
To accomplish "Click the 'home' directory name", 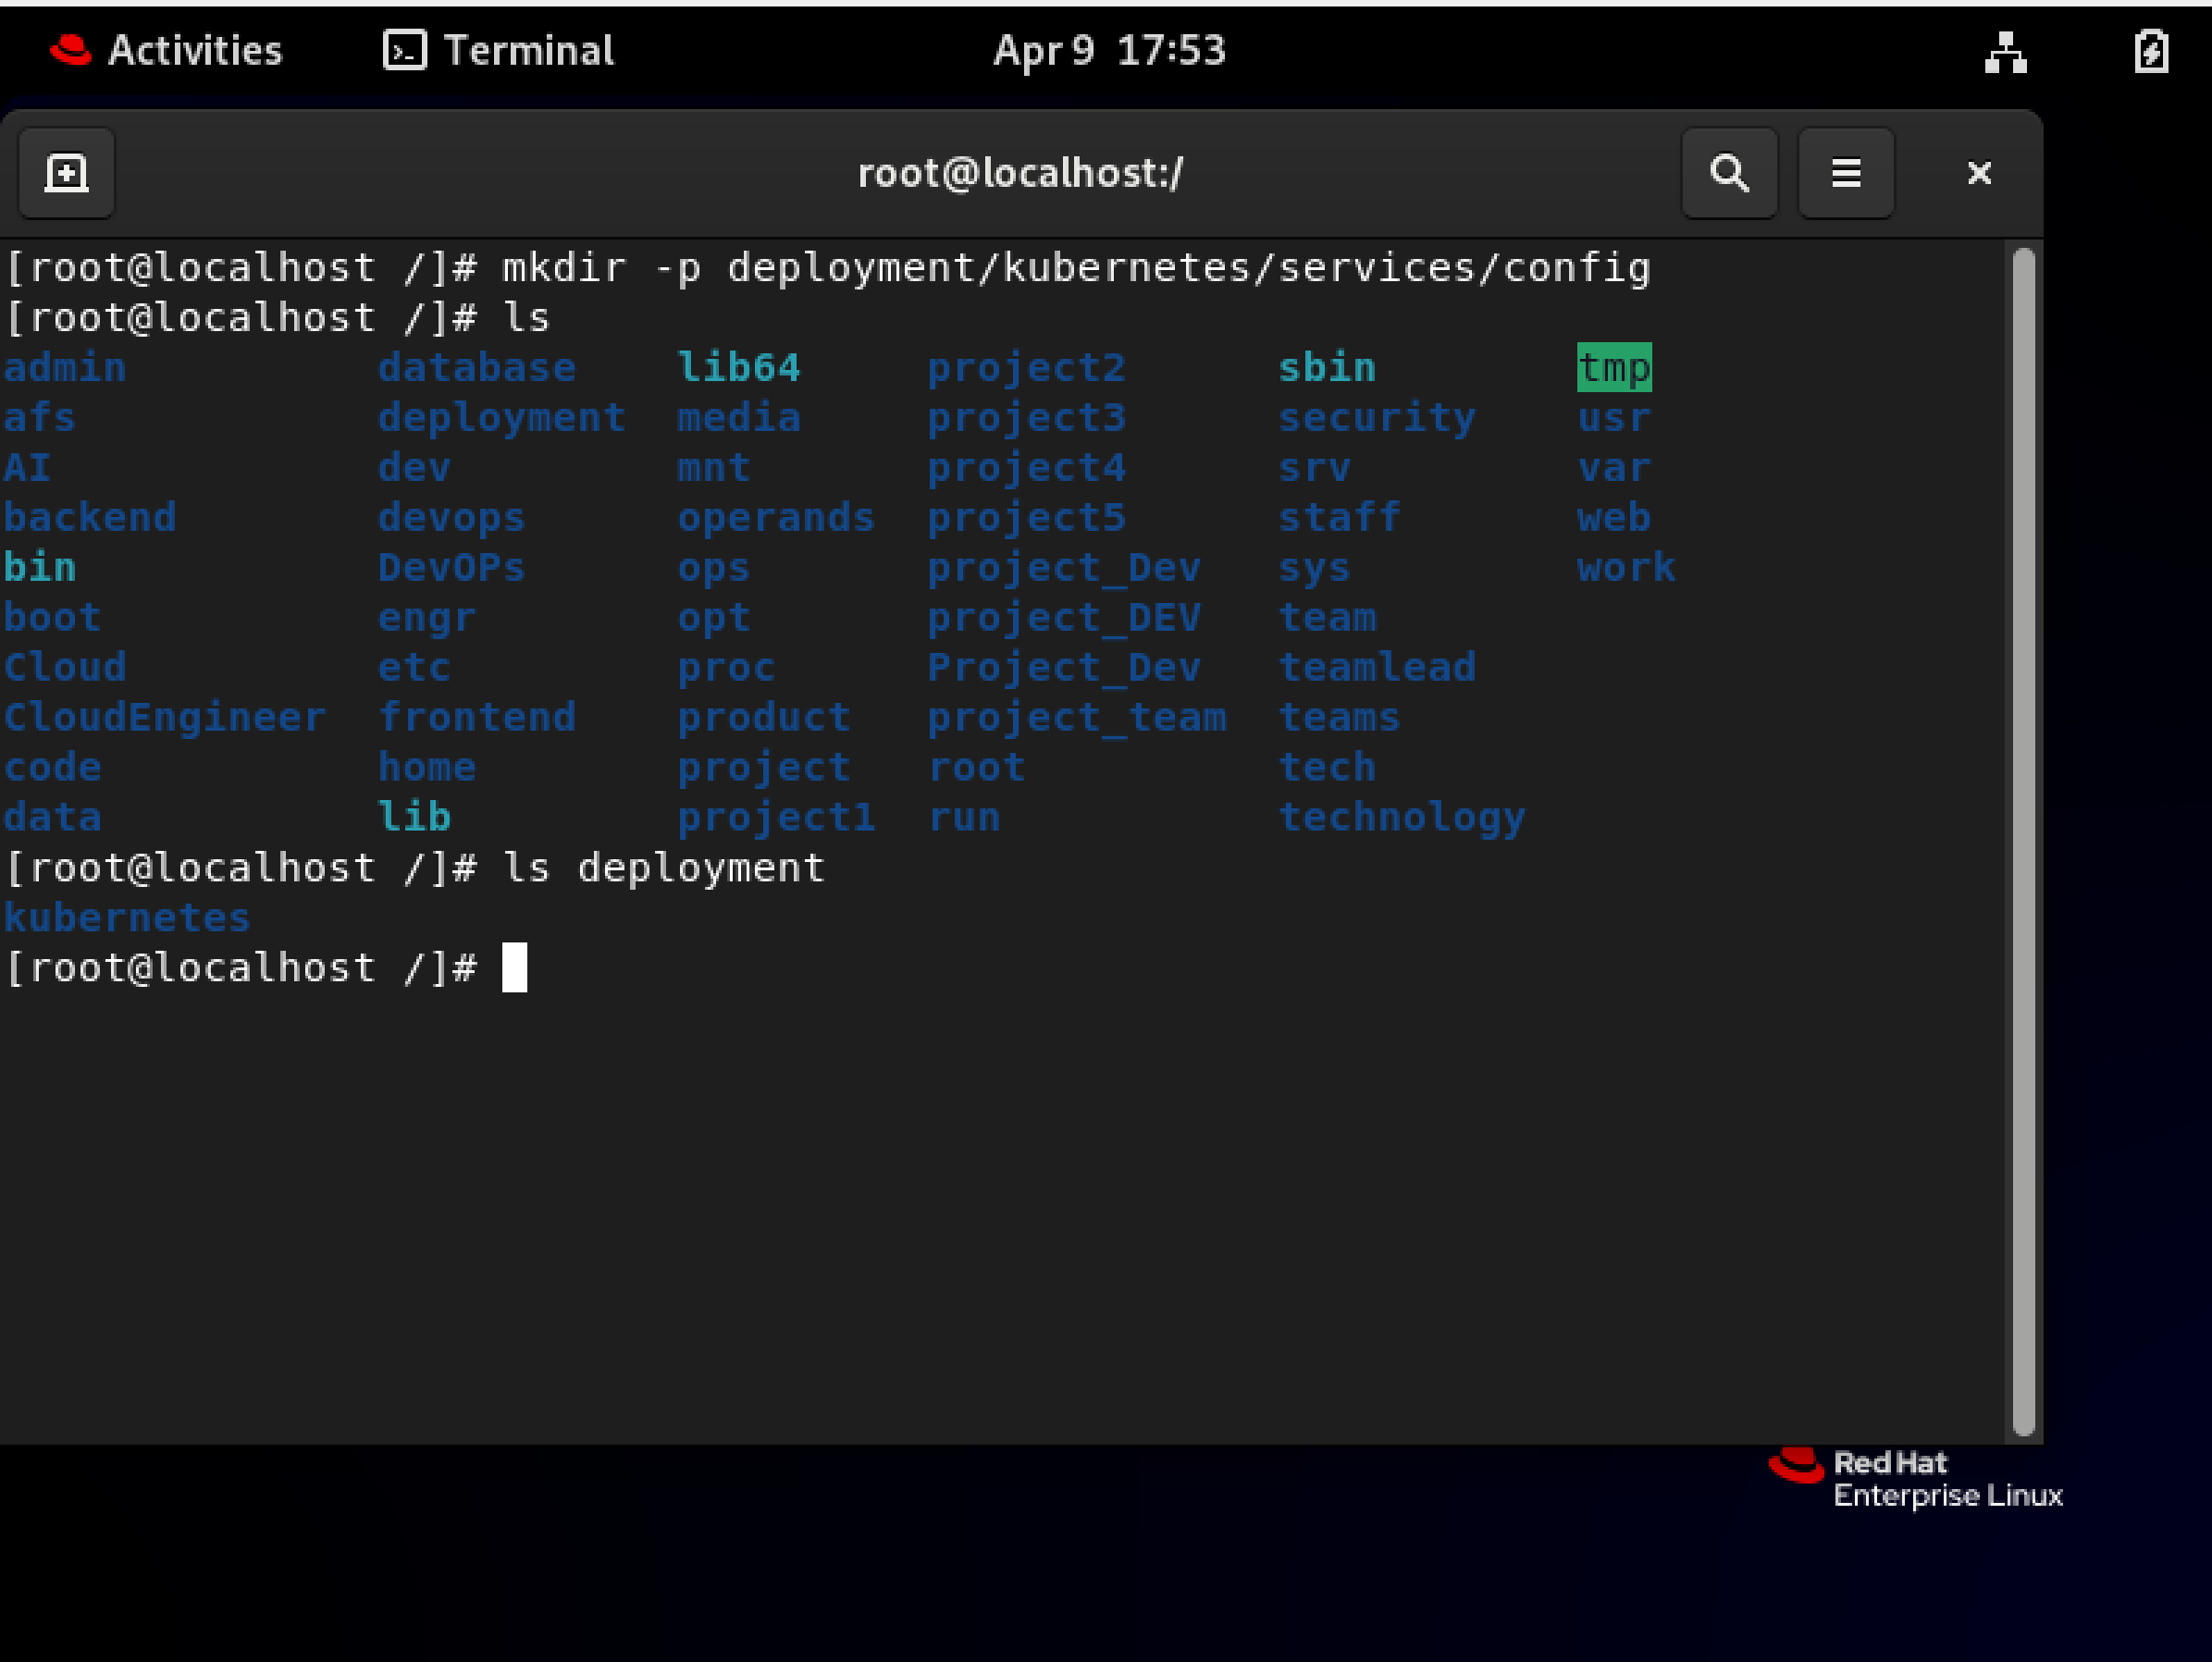I will [x=427, y=767].
